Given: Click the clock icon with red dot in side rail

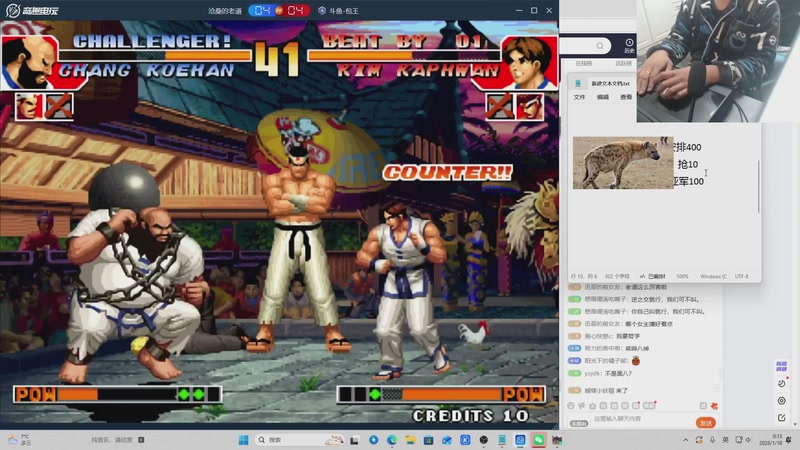Looking at the screenshot, I should tap(782, 383).
